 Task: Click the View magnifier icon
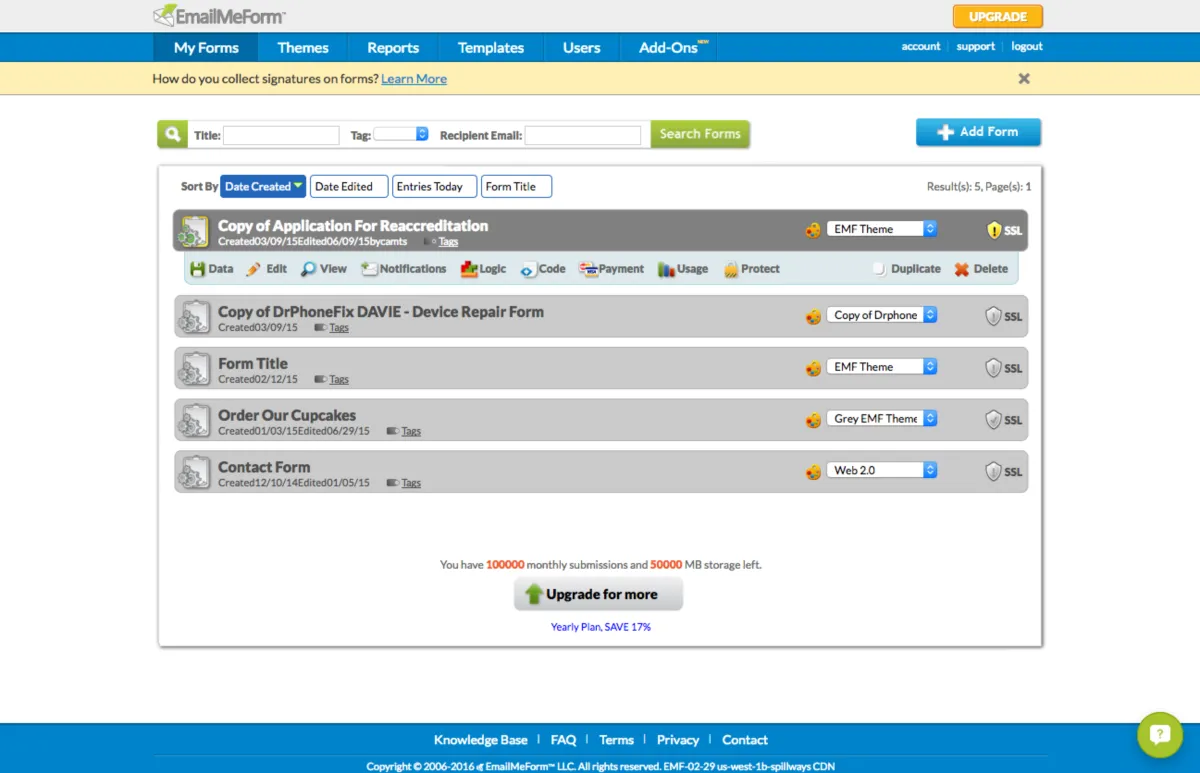click(308, 269)
